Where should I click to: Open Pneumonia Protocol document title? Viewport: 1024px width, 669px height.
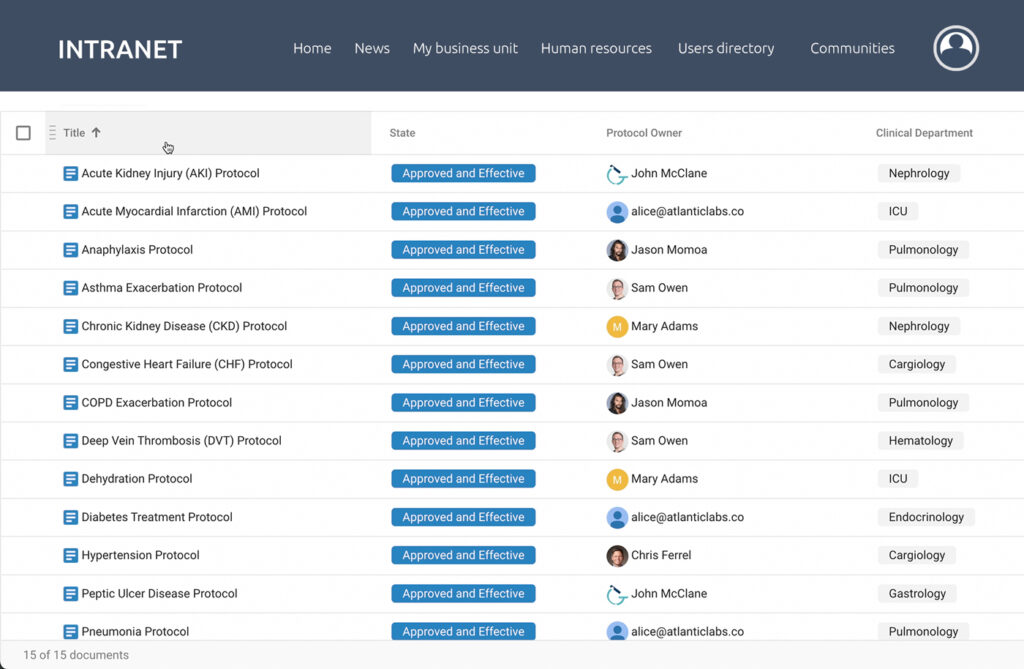pos(135,631)
